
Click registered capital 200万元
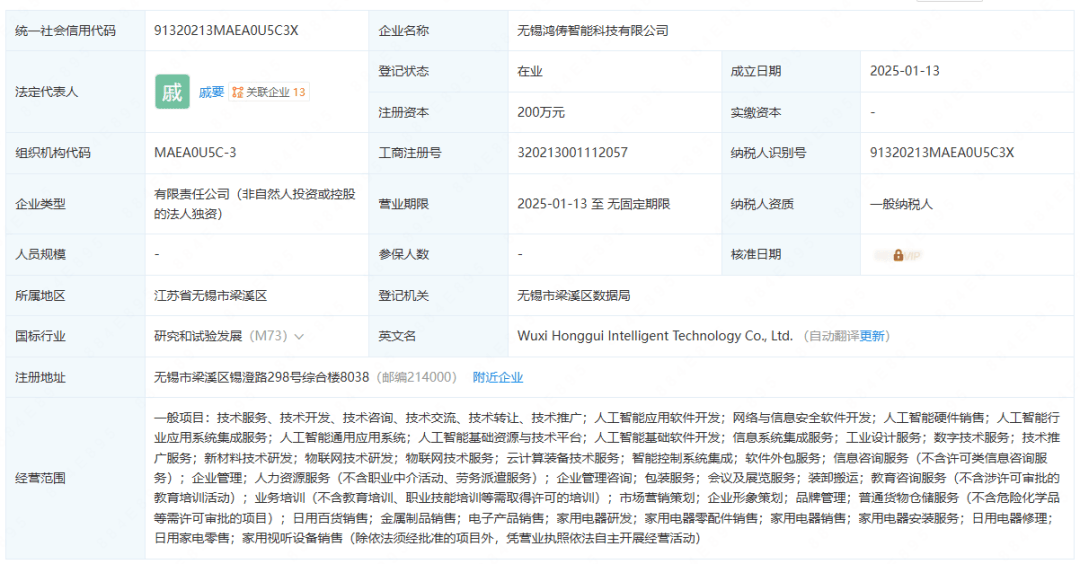click(541, 112)
